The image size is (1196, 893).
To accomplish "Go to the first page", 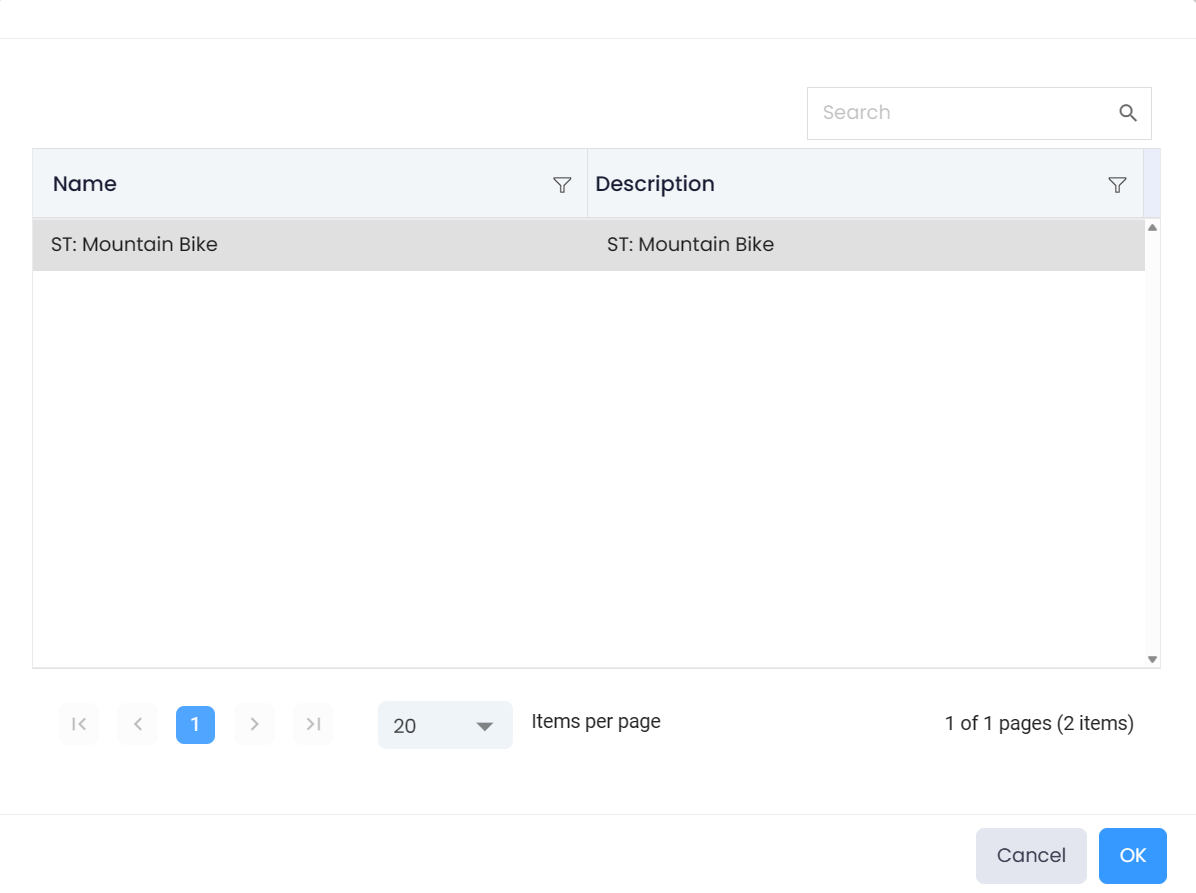I will tap(79, 724).
